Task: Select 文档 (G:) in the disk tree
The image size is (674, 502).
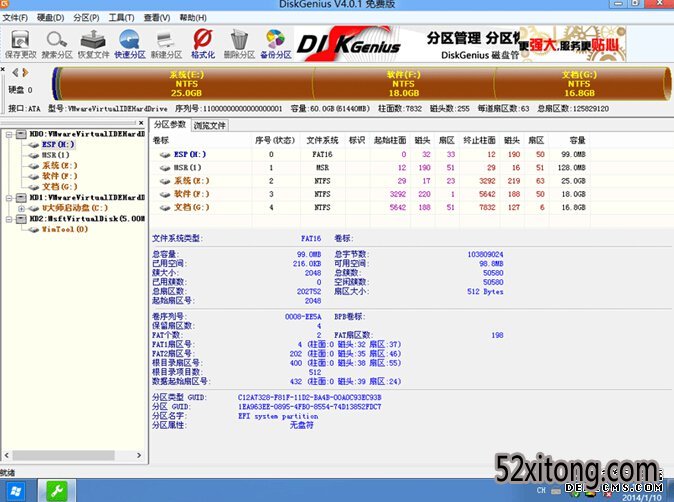Action: pyautogui.click(x=60, y=187)
